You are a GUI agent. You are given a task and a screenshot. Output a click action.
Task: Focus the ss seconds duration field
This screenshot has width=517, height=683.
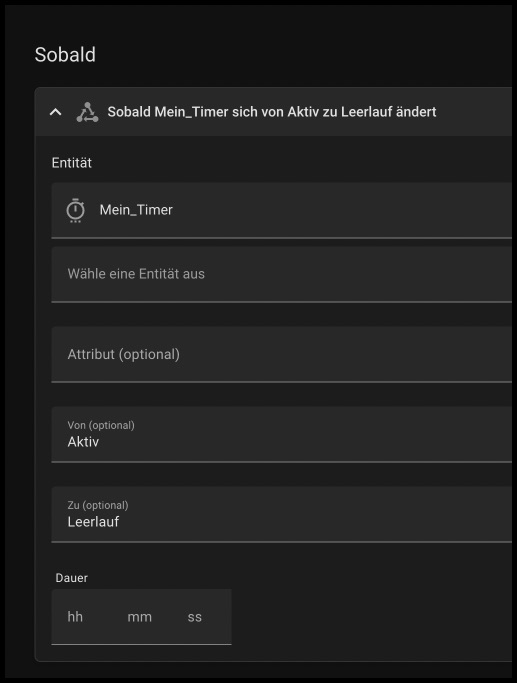click(194, 617)
